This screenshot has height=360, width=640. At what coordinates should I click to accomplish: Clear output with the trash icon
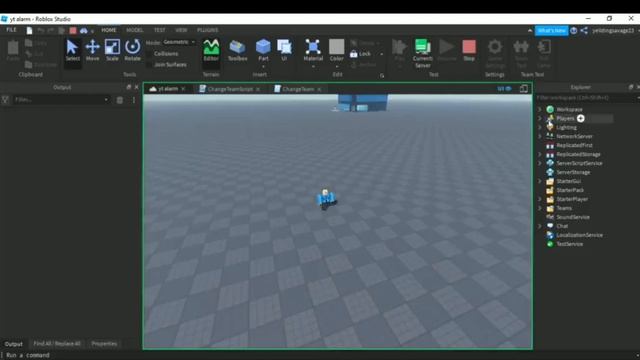[x=120, y=100]
